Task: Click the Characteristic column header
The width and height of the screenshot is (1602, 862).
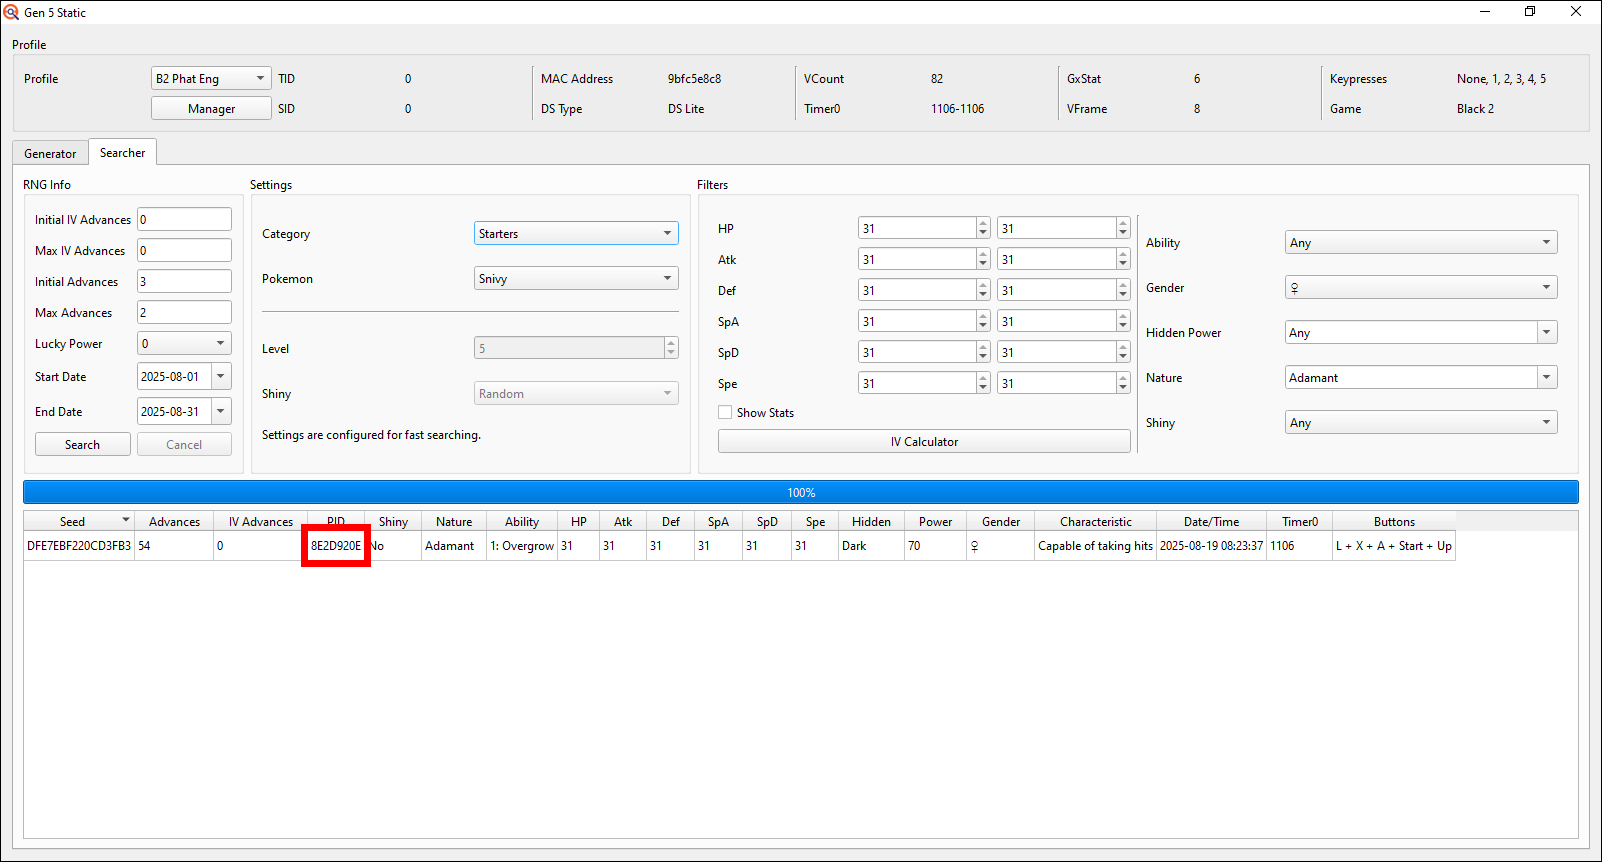Action: pyautogui.click(x=1095, y=521)
